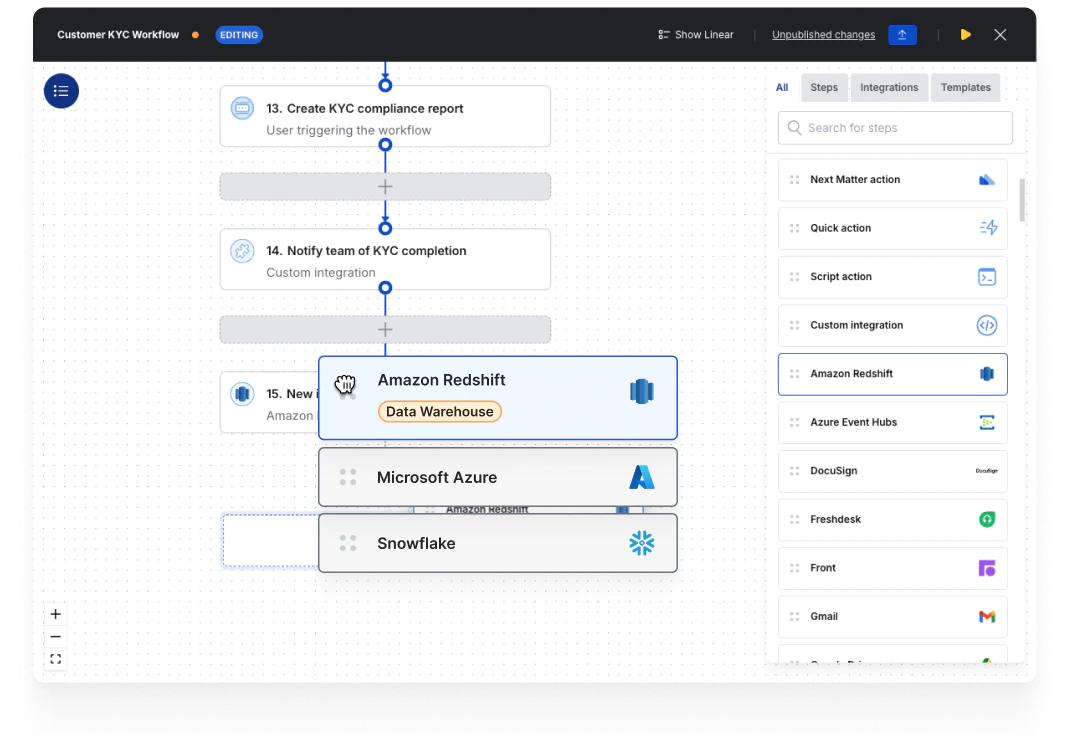1070x735 pixels.
Task: Switch to the All tab
Action: tap(782, 87)
